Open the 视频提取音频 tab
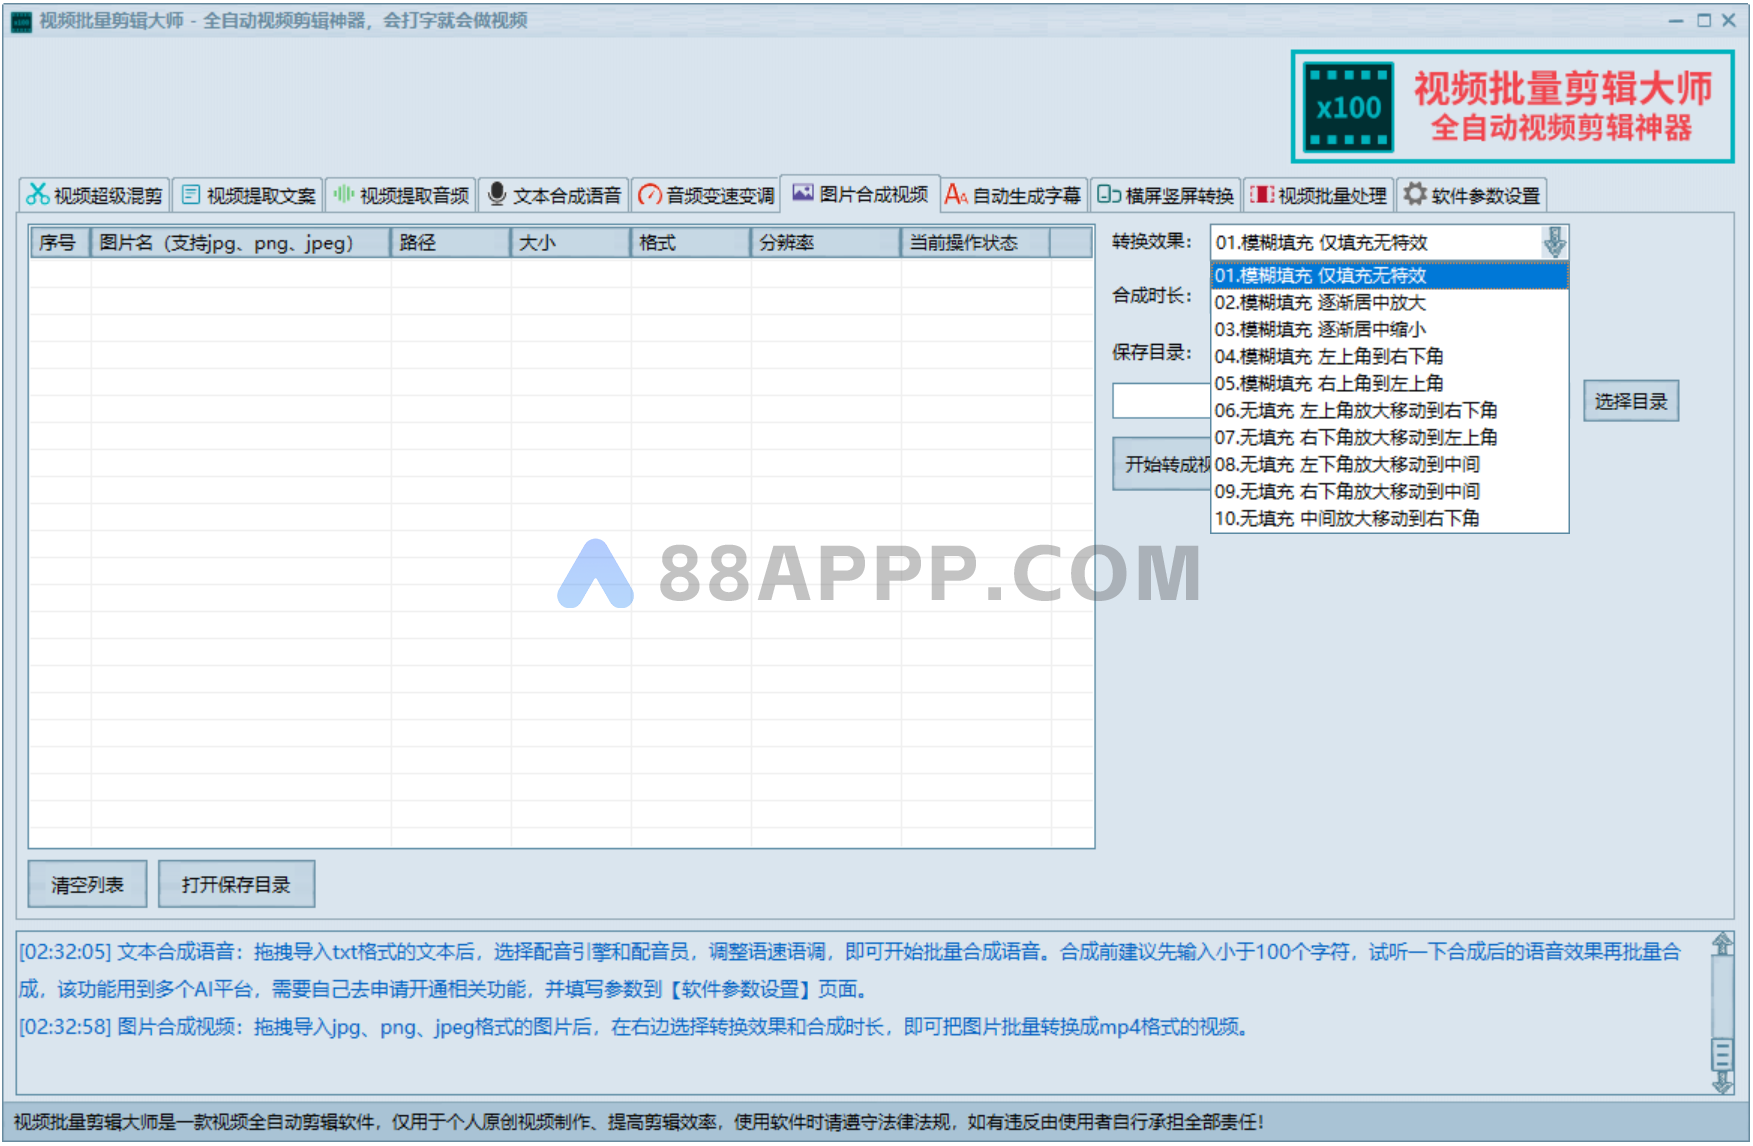 (x=401, y=195)
